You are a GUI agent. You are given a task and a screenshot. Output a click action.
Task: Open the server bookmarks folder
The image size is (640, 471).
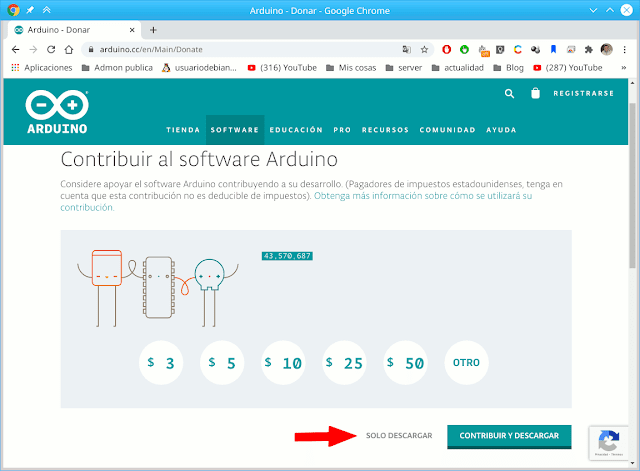(404, 68)
